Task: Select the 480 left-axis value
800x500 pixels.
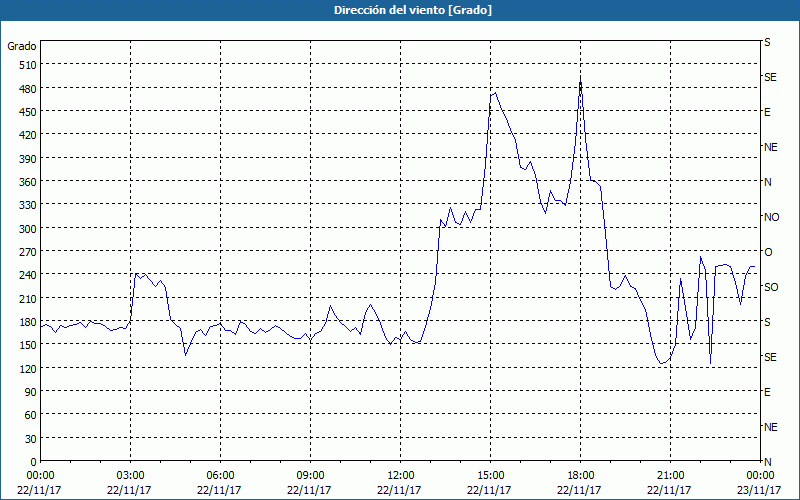Action: pyautogui.click(x=28, y=89)
